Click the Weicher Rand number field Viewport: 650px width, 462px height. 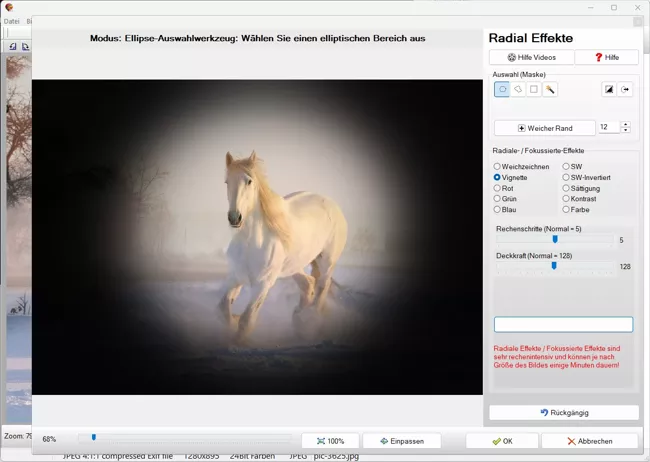coord(608,128)
